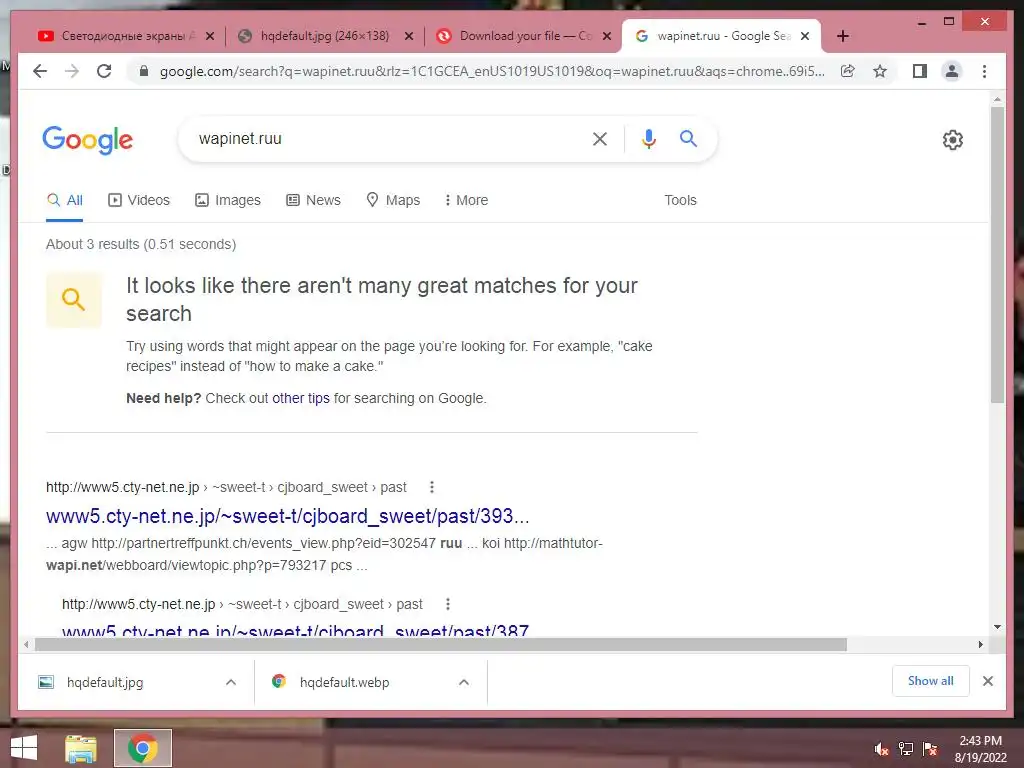Reload the current page
1024x768 pixels.
[104, 71]
